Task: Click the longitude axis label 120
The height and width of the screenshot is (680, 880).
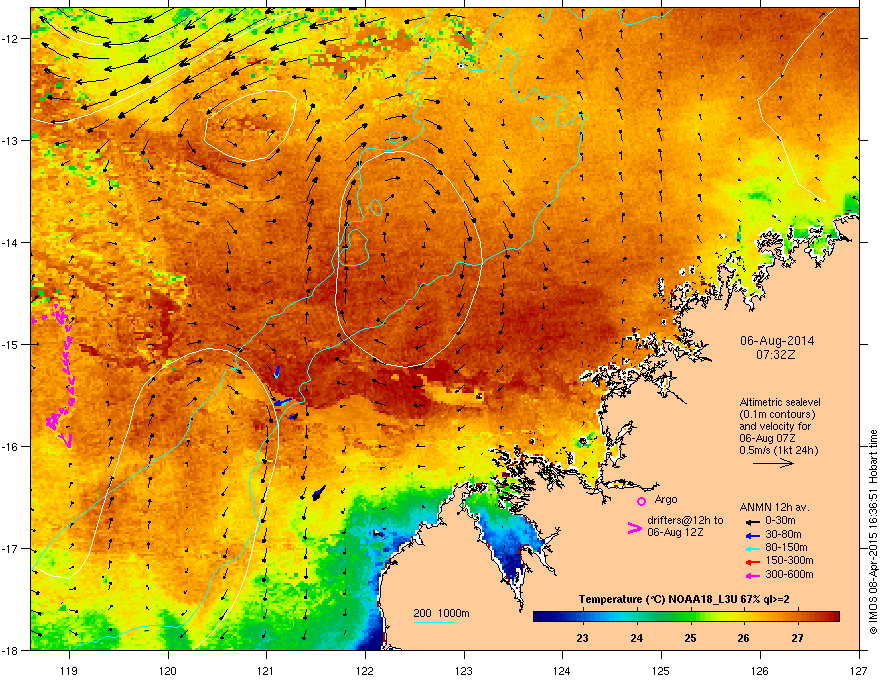Action: (x=168, y=670)
